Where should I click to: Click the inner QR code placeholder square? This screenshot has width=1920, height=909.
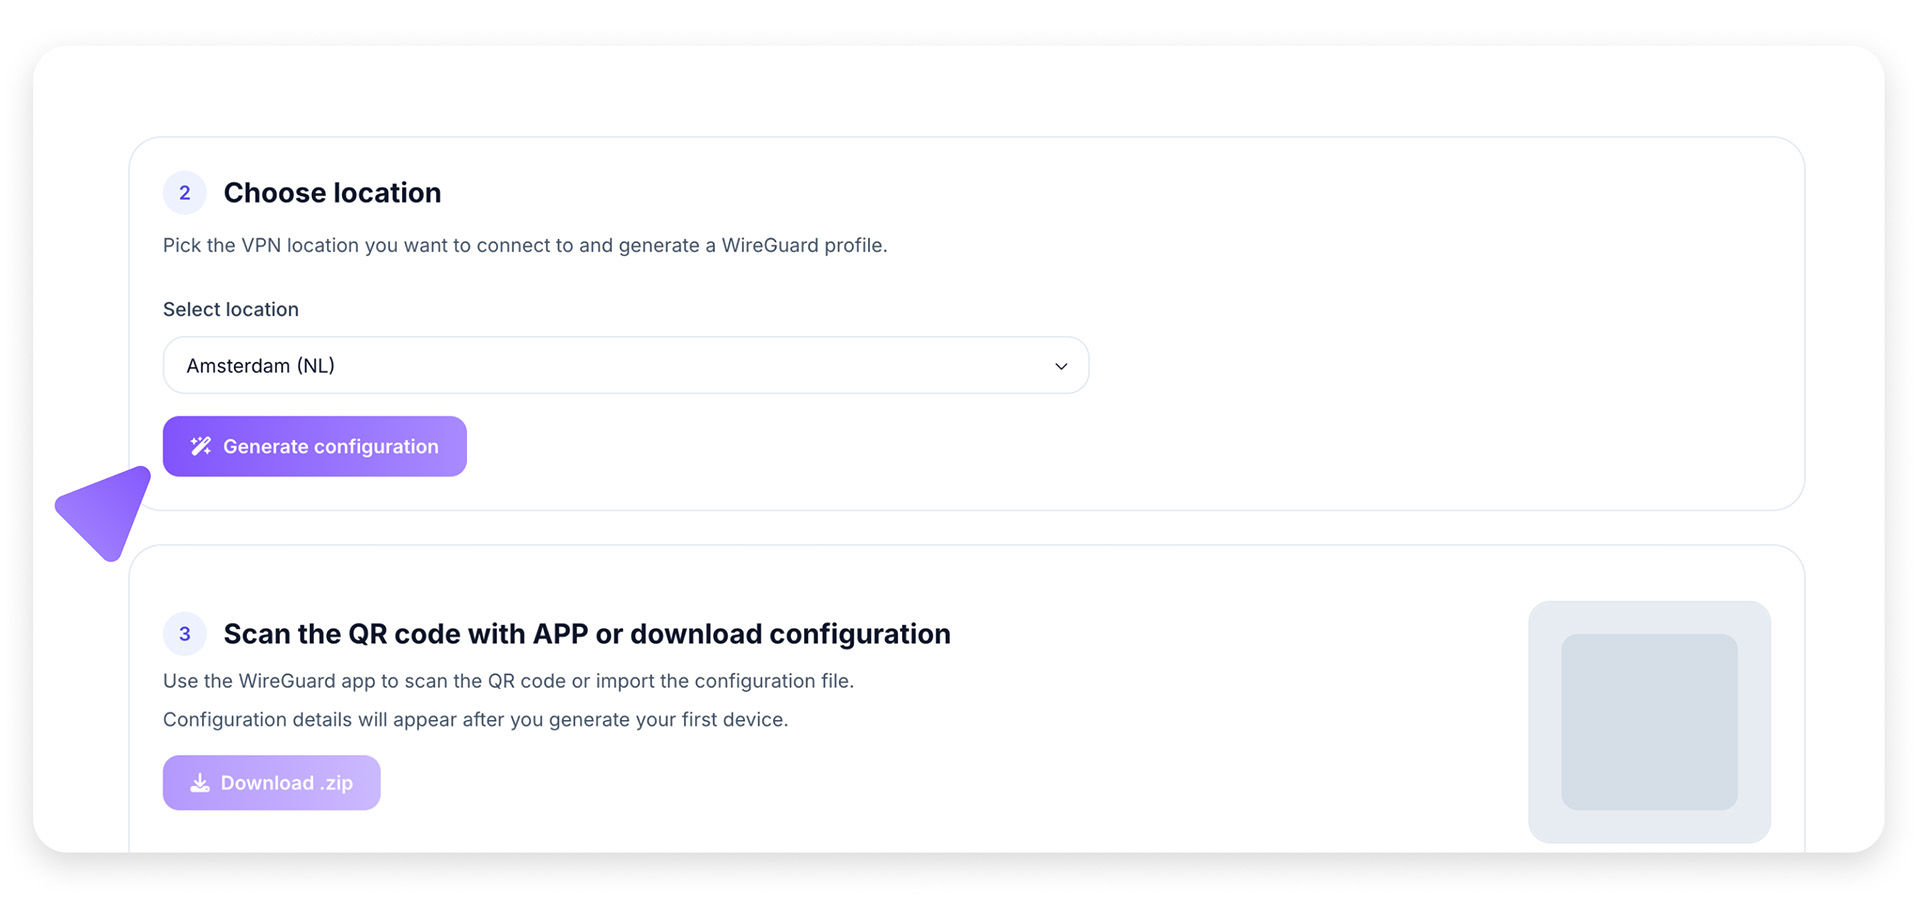coord(1649,721)
